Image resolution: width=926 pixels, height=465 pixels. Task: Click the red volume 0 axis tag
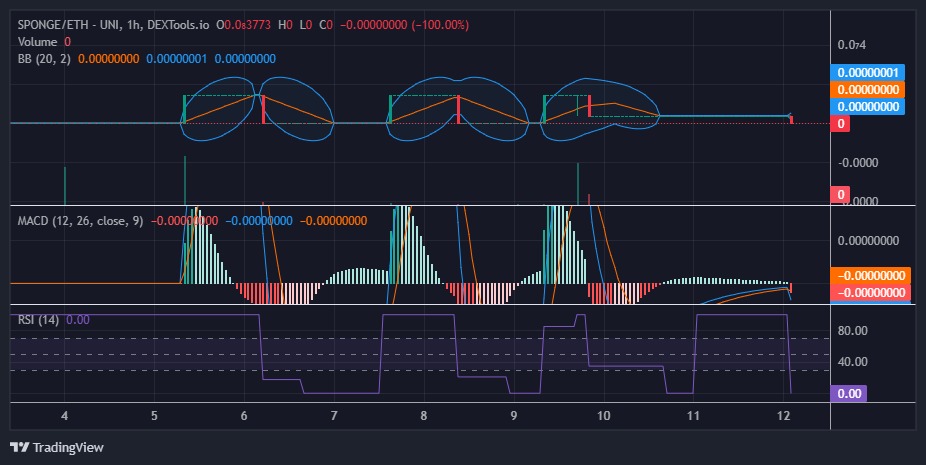click(840, 194)
